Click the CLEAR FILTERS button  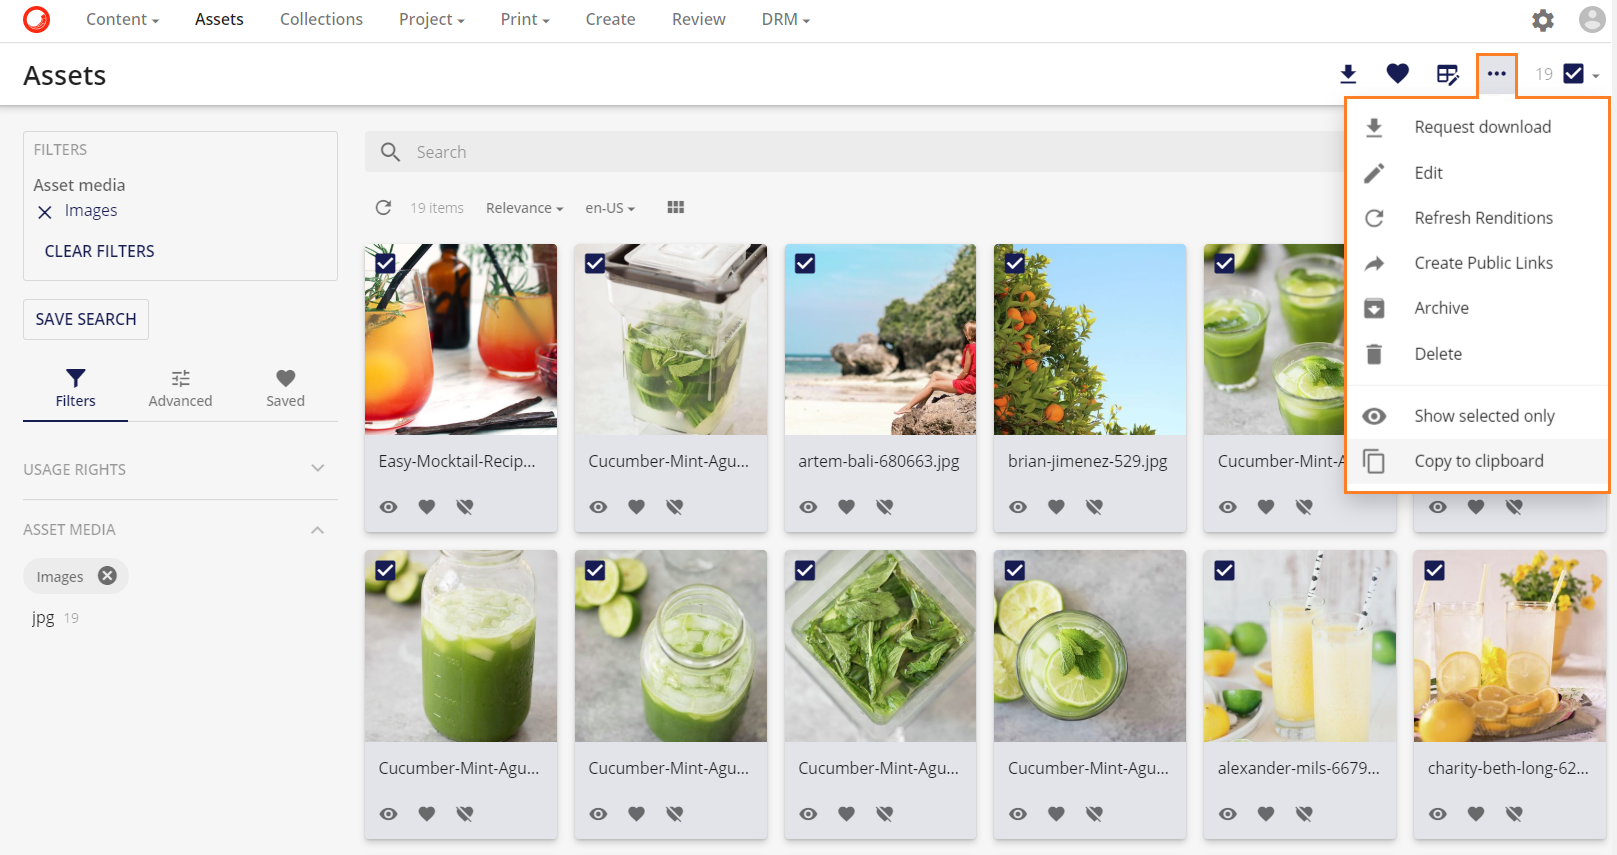(x=100, y=251)
